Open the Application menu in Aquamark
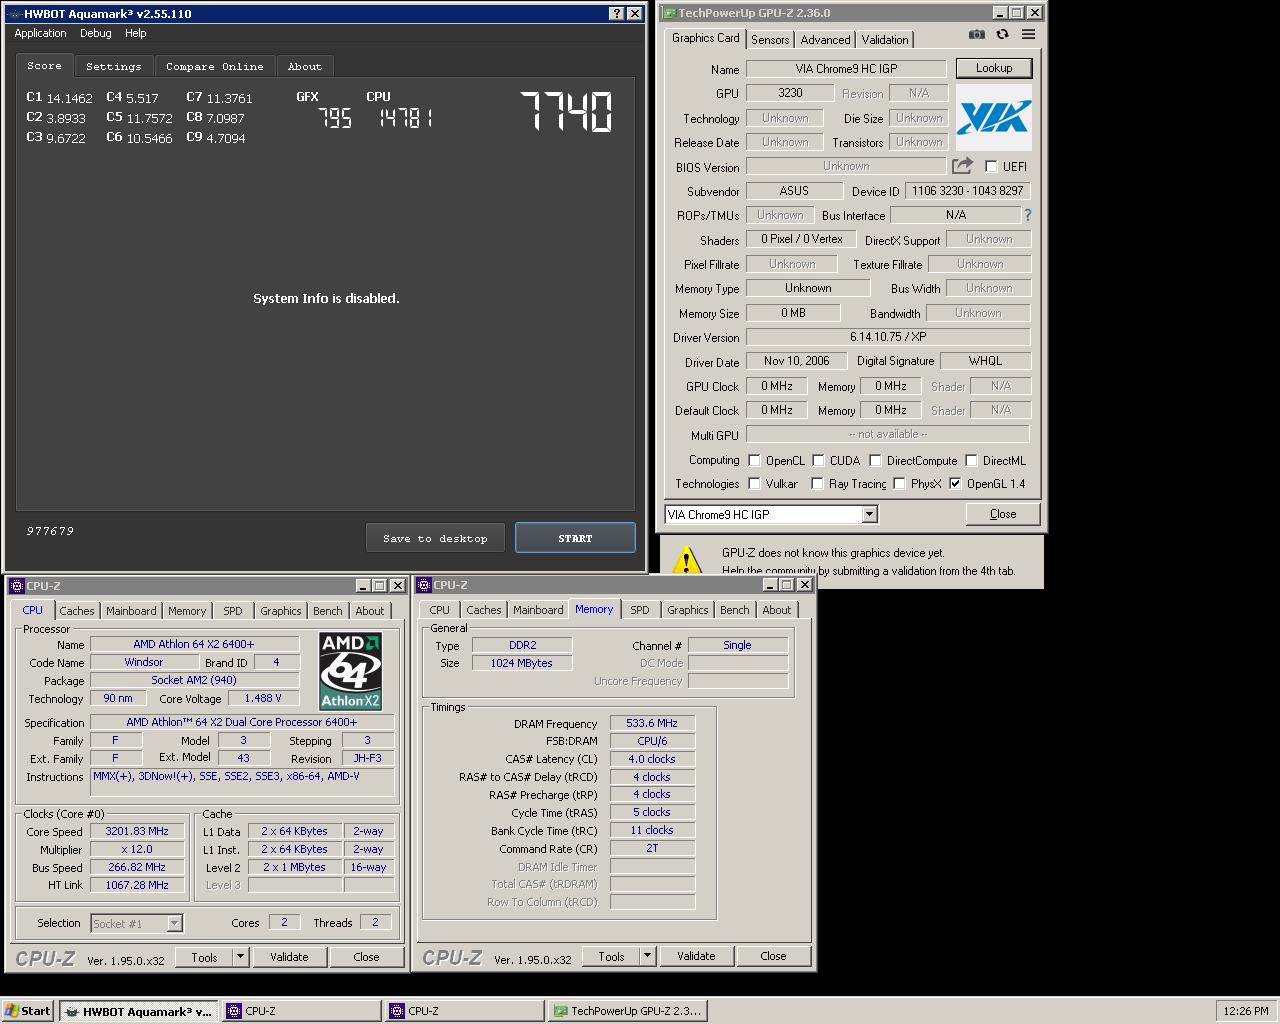Image resolution: width=1280 pixels, height=1024 pixels. click(40, 33)
